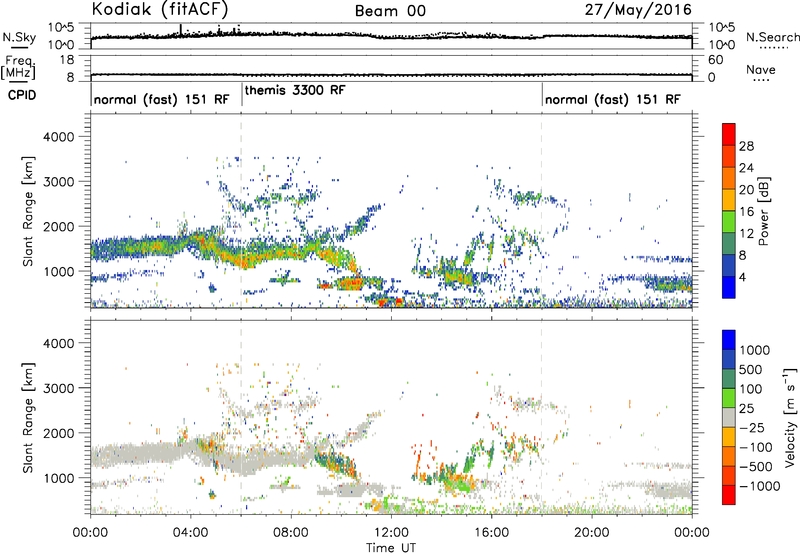Image resolution: width=800 pixels, height=554 pixels.
Task: Click the '16:00' time tick label
Action: point(491,533)
